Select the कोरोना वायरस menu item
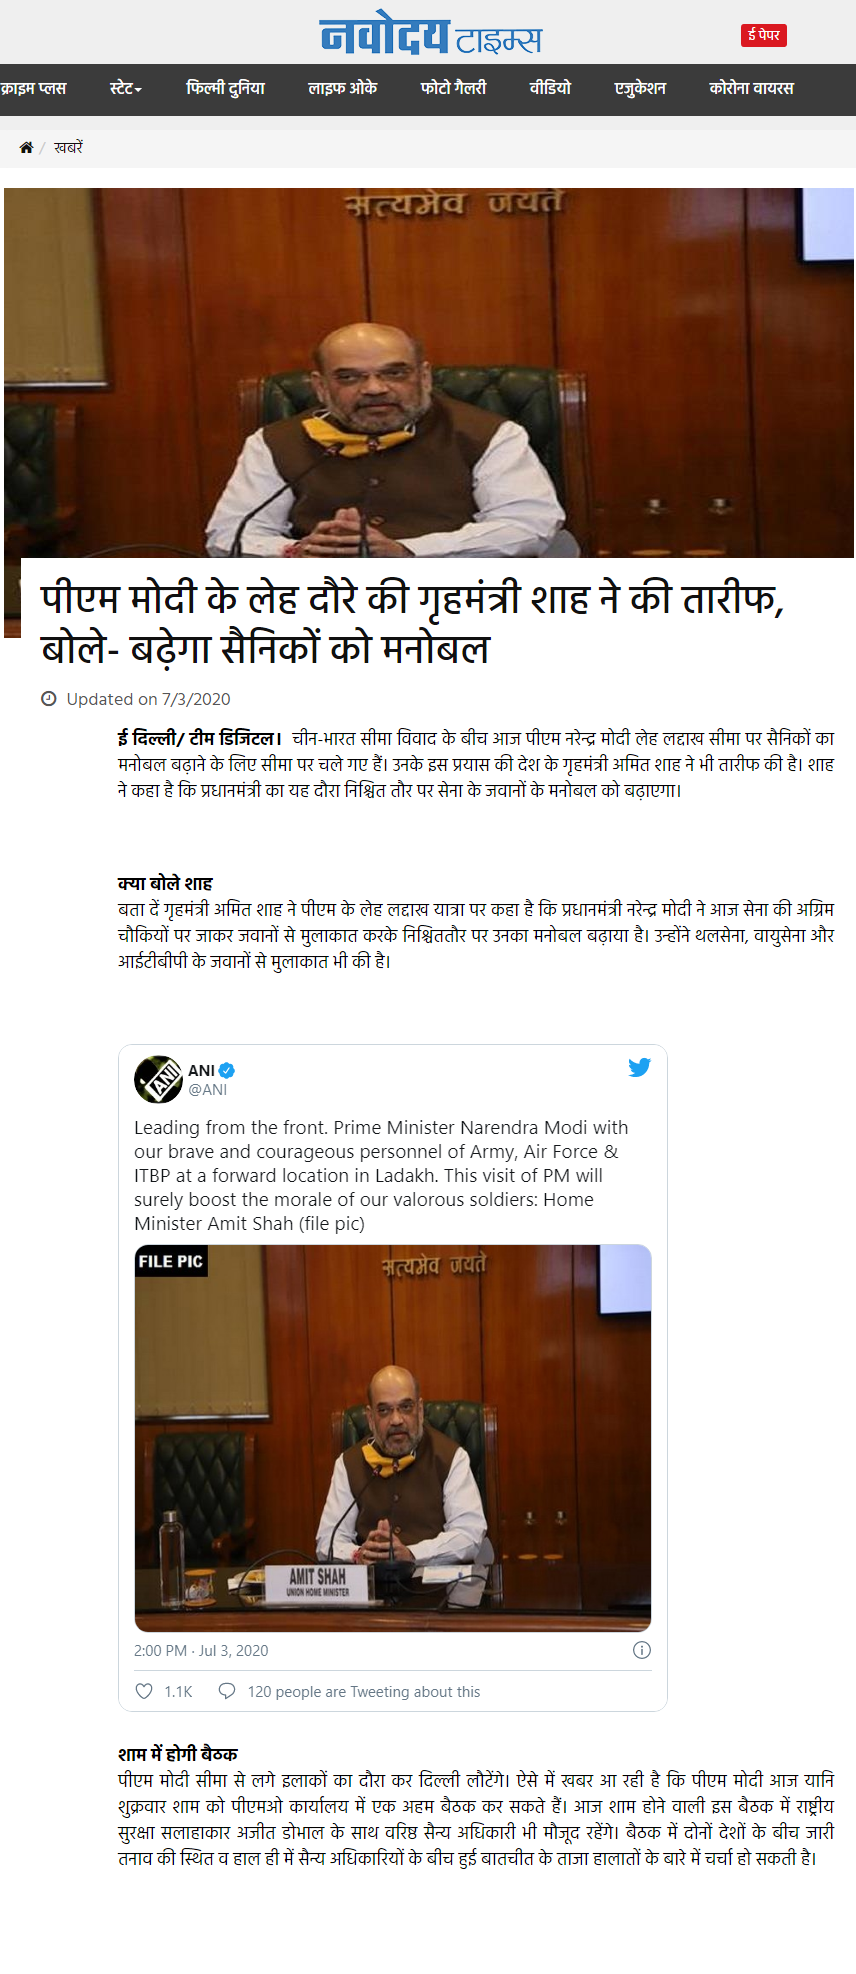The image size is (856, 1974). click(752, 88)
